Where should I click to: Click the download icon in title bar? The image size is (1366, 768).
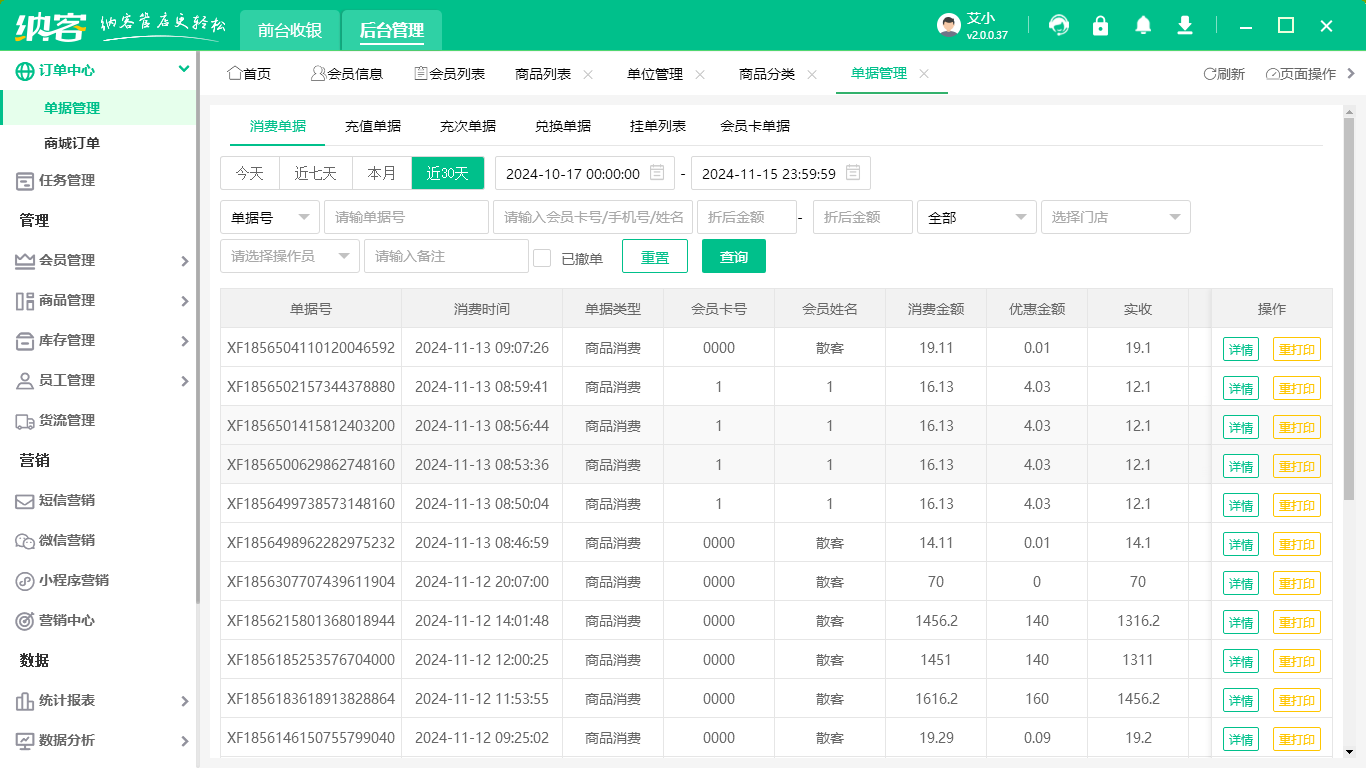(1185, 26)
